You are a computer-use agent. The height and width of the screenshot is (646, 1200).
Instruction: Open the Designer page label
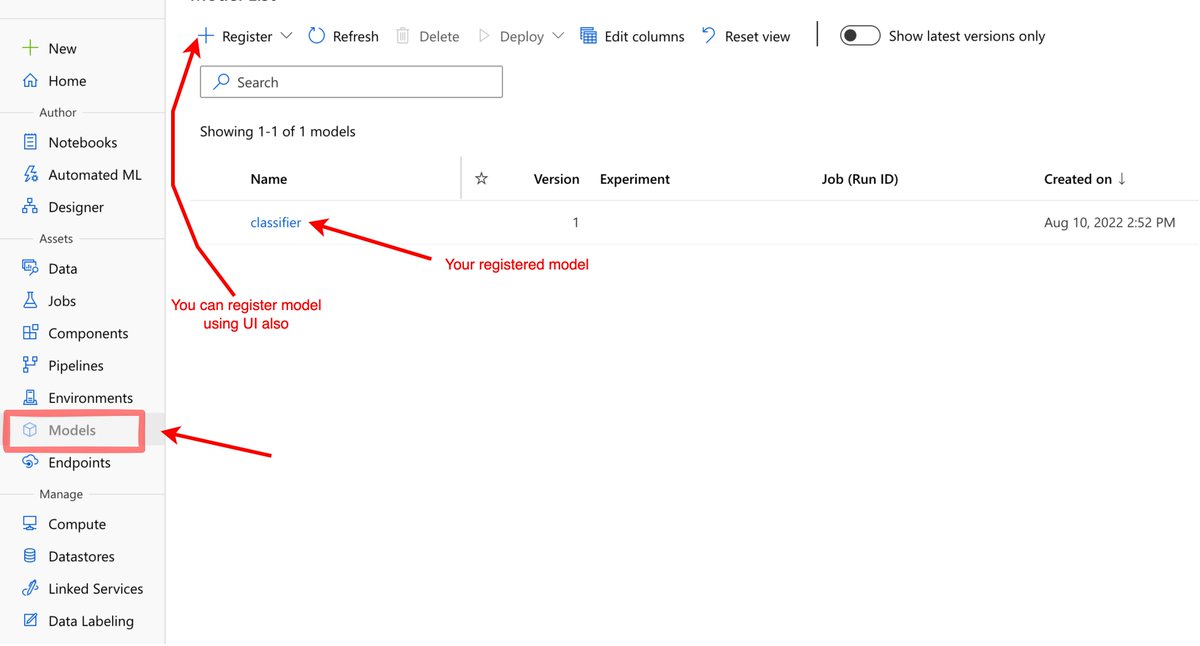tap(76, 207)
